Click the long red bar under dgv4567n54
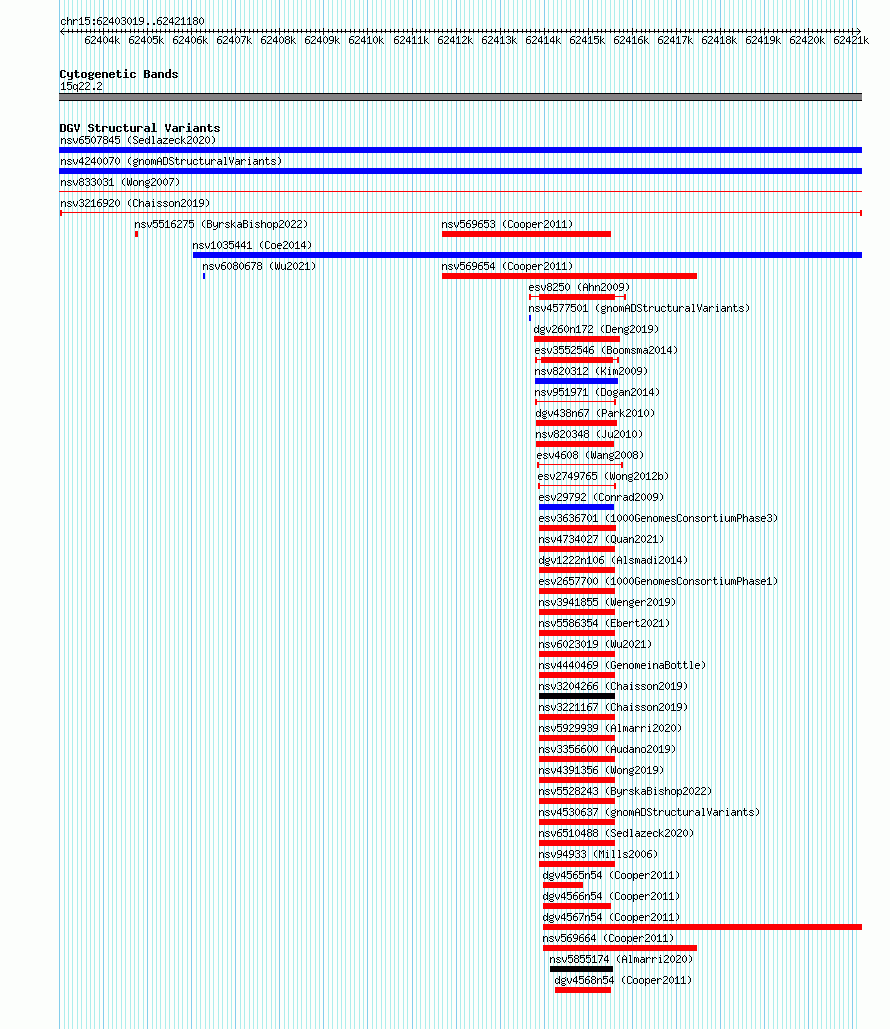 point(702,927)
